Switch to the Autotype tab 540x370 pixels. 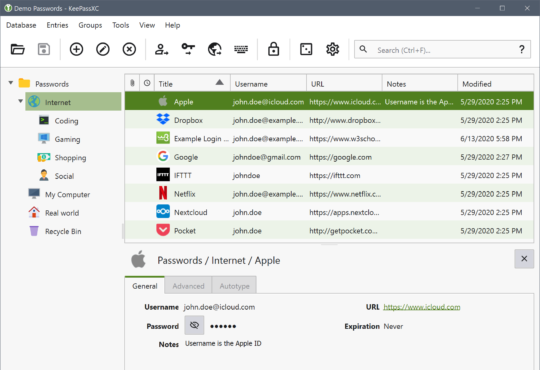(234, 286)
